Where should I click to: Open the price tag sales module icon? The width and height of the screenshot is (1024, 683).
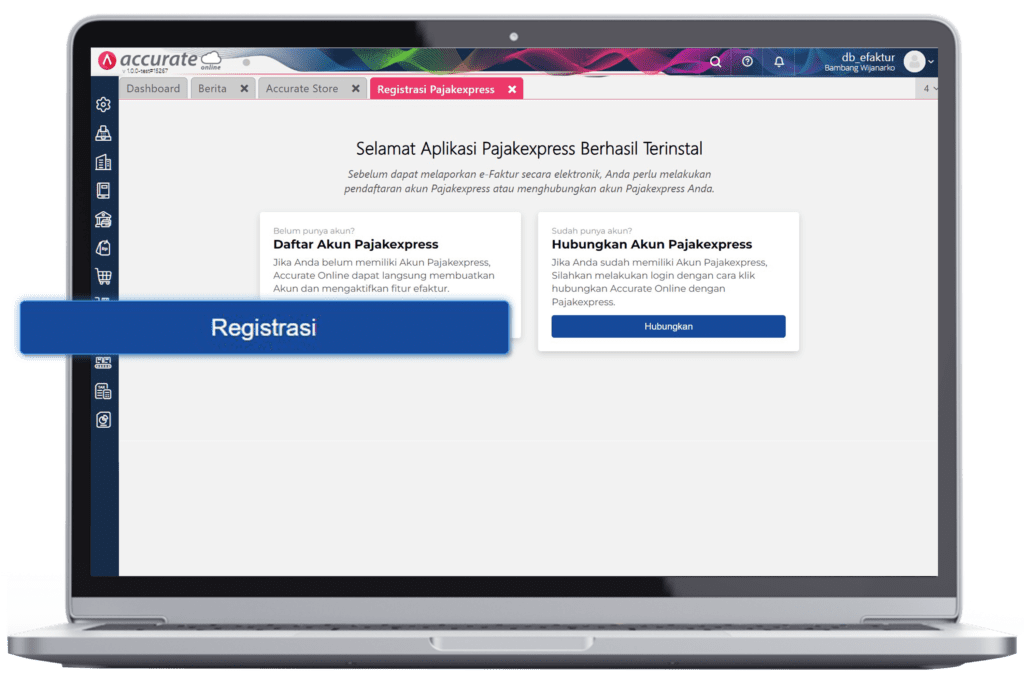[x=103, y=248]
